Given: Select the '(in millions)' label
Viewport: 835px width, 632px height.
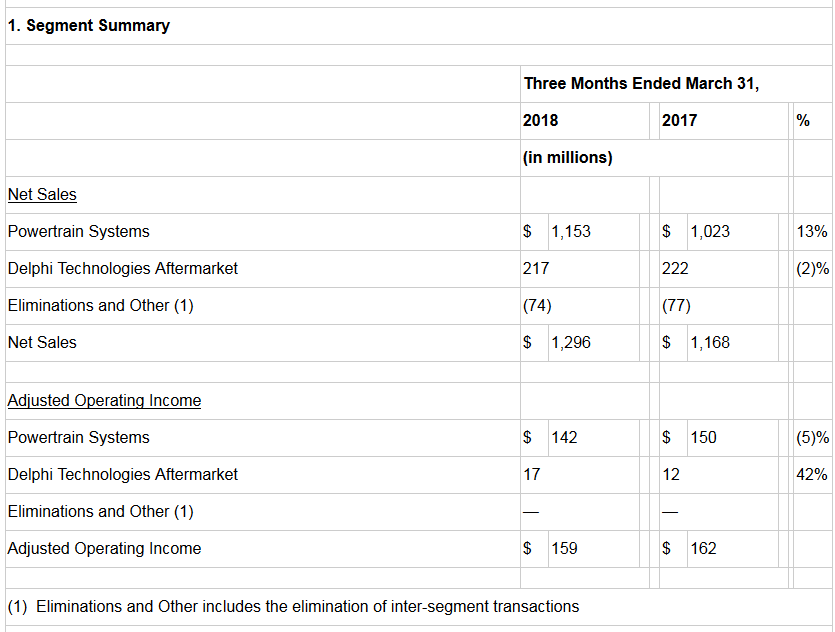Looking at the screenshot, I should 568,158.
